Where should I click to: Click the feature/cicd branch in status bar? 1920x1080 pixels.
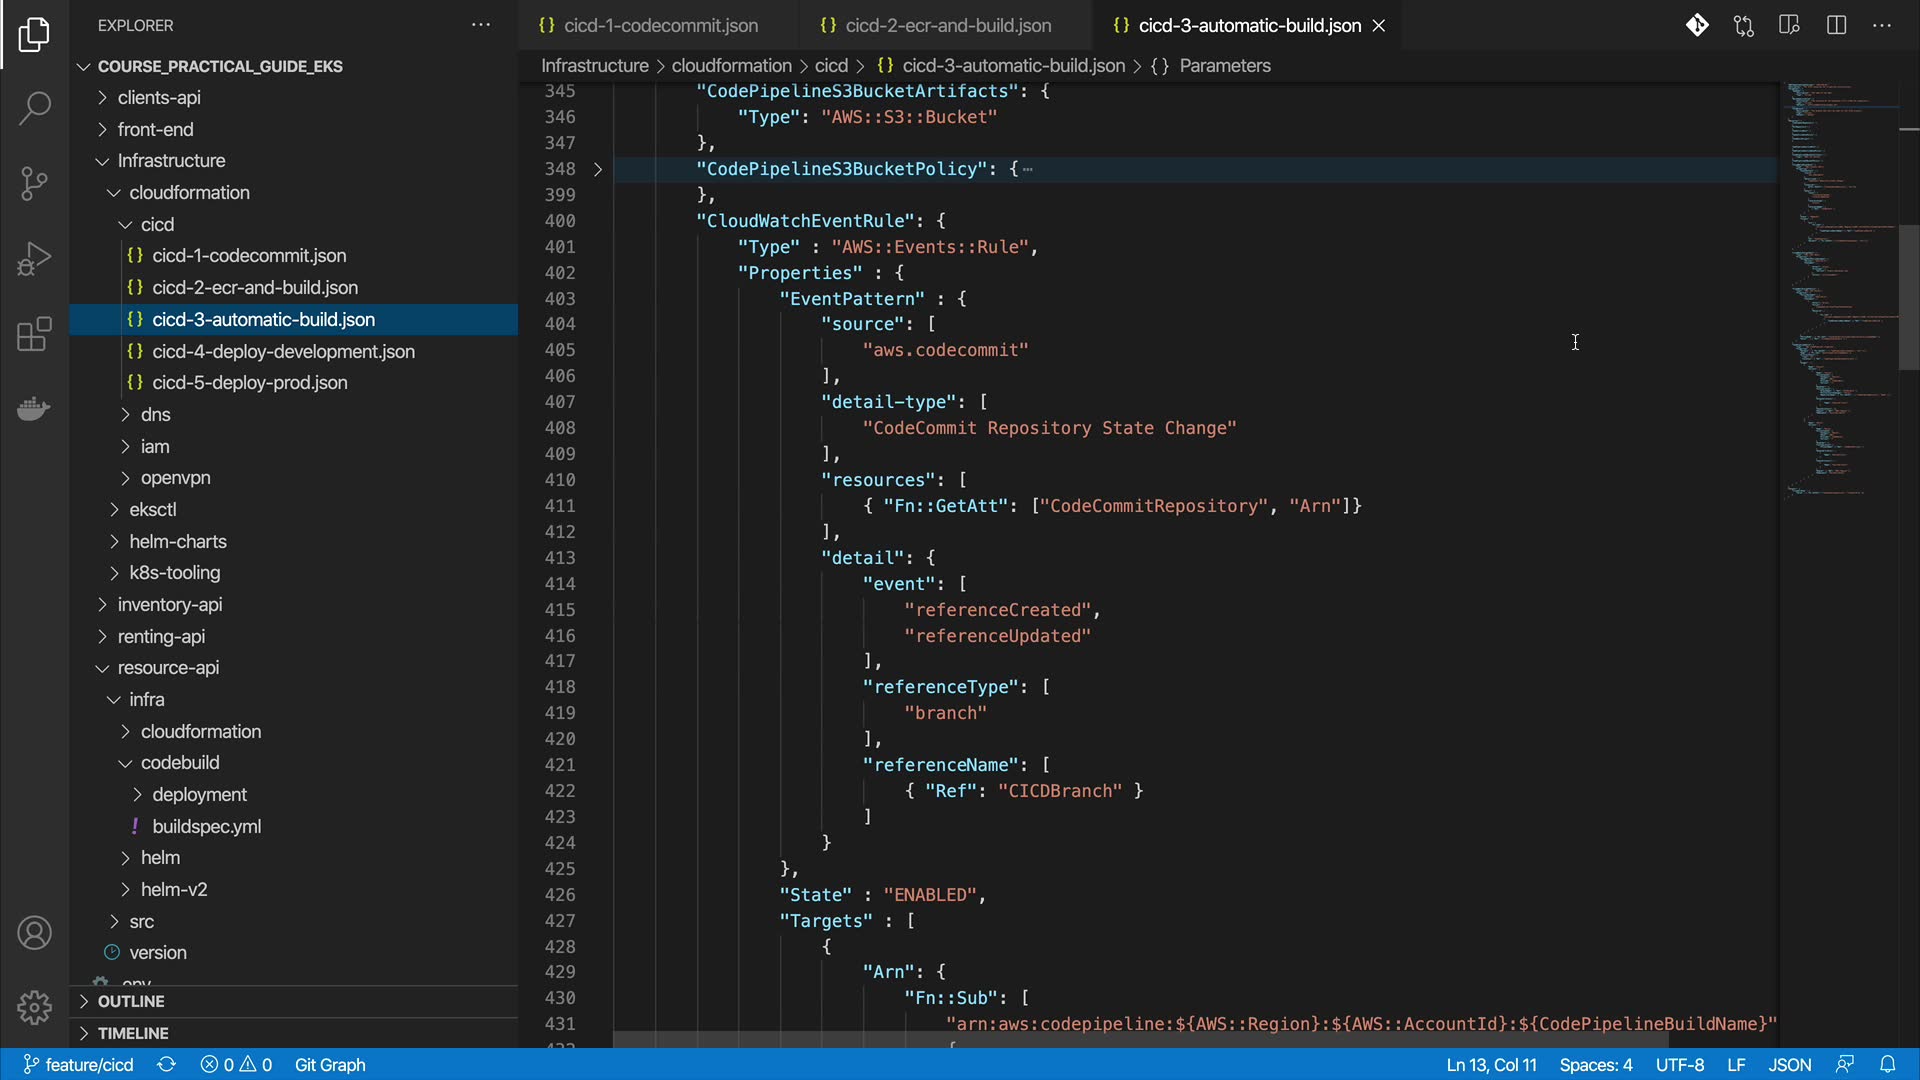tap(79, 1064)
